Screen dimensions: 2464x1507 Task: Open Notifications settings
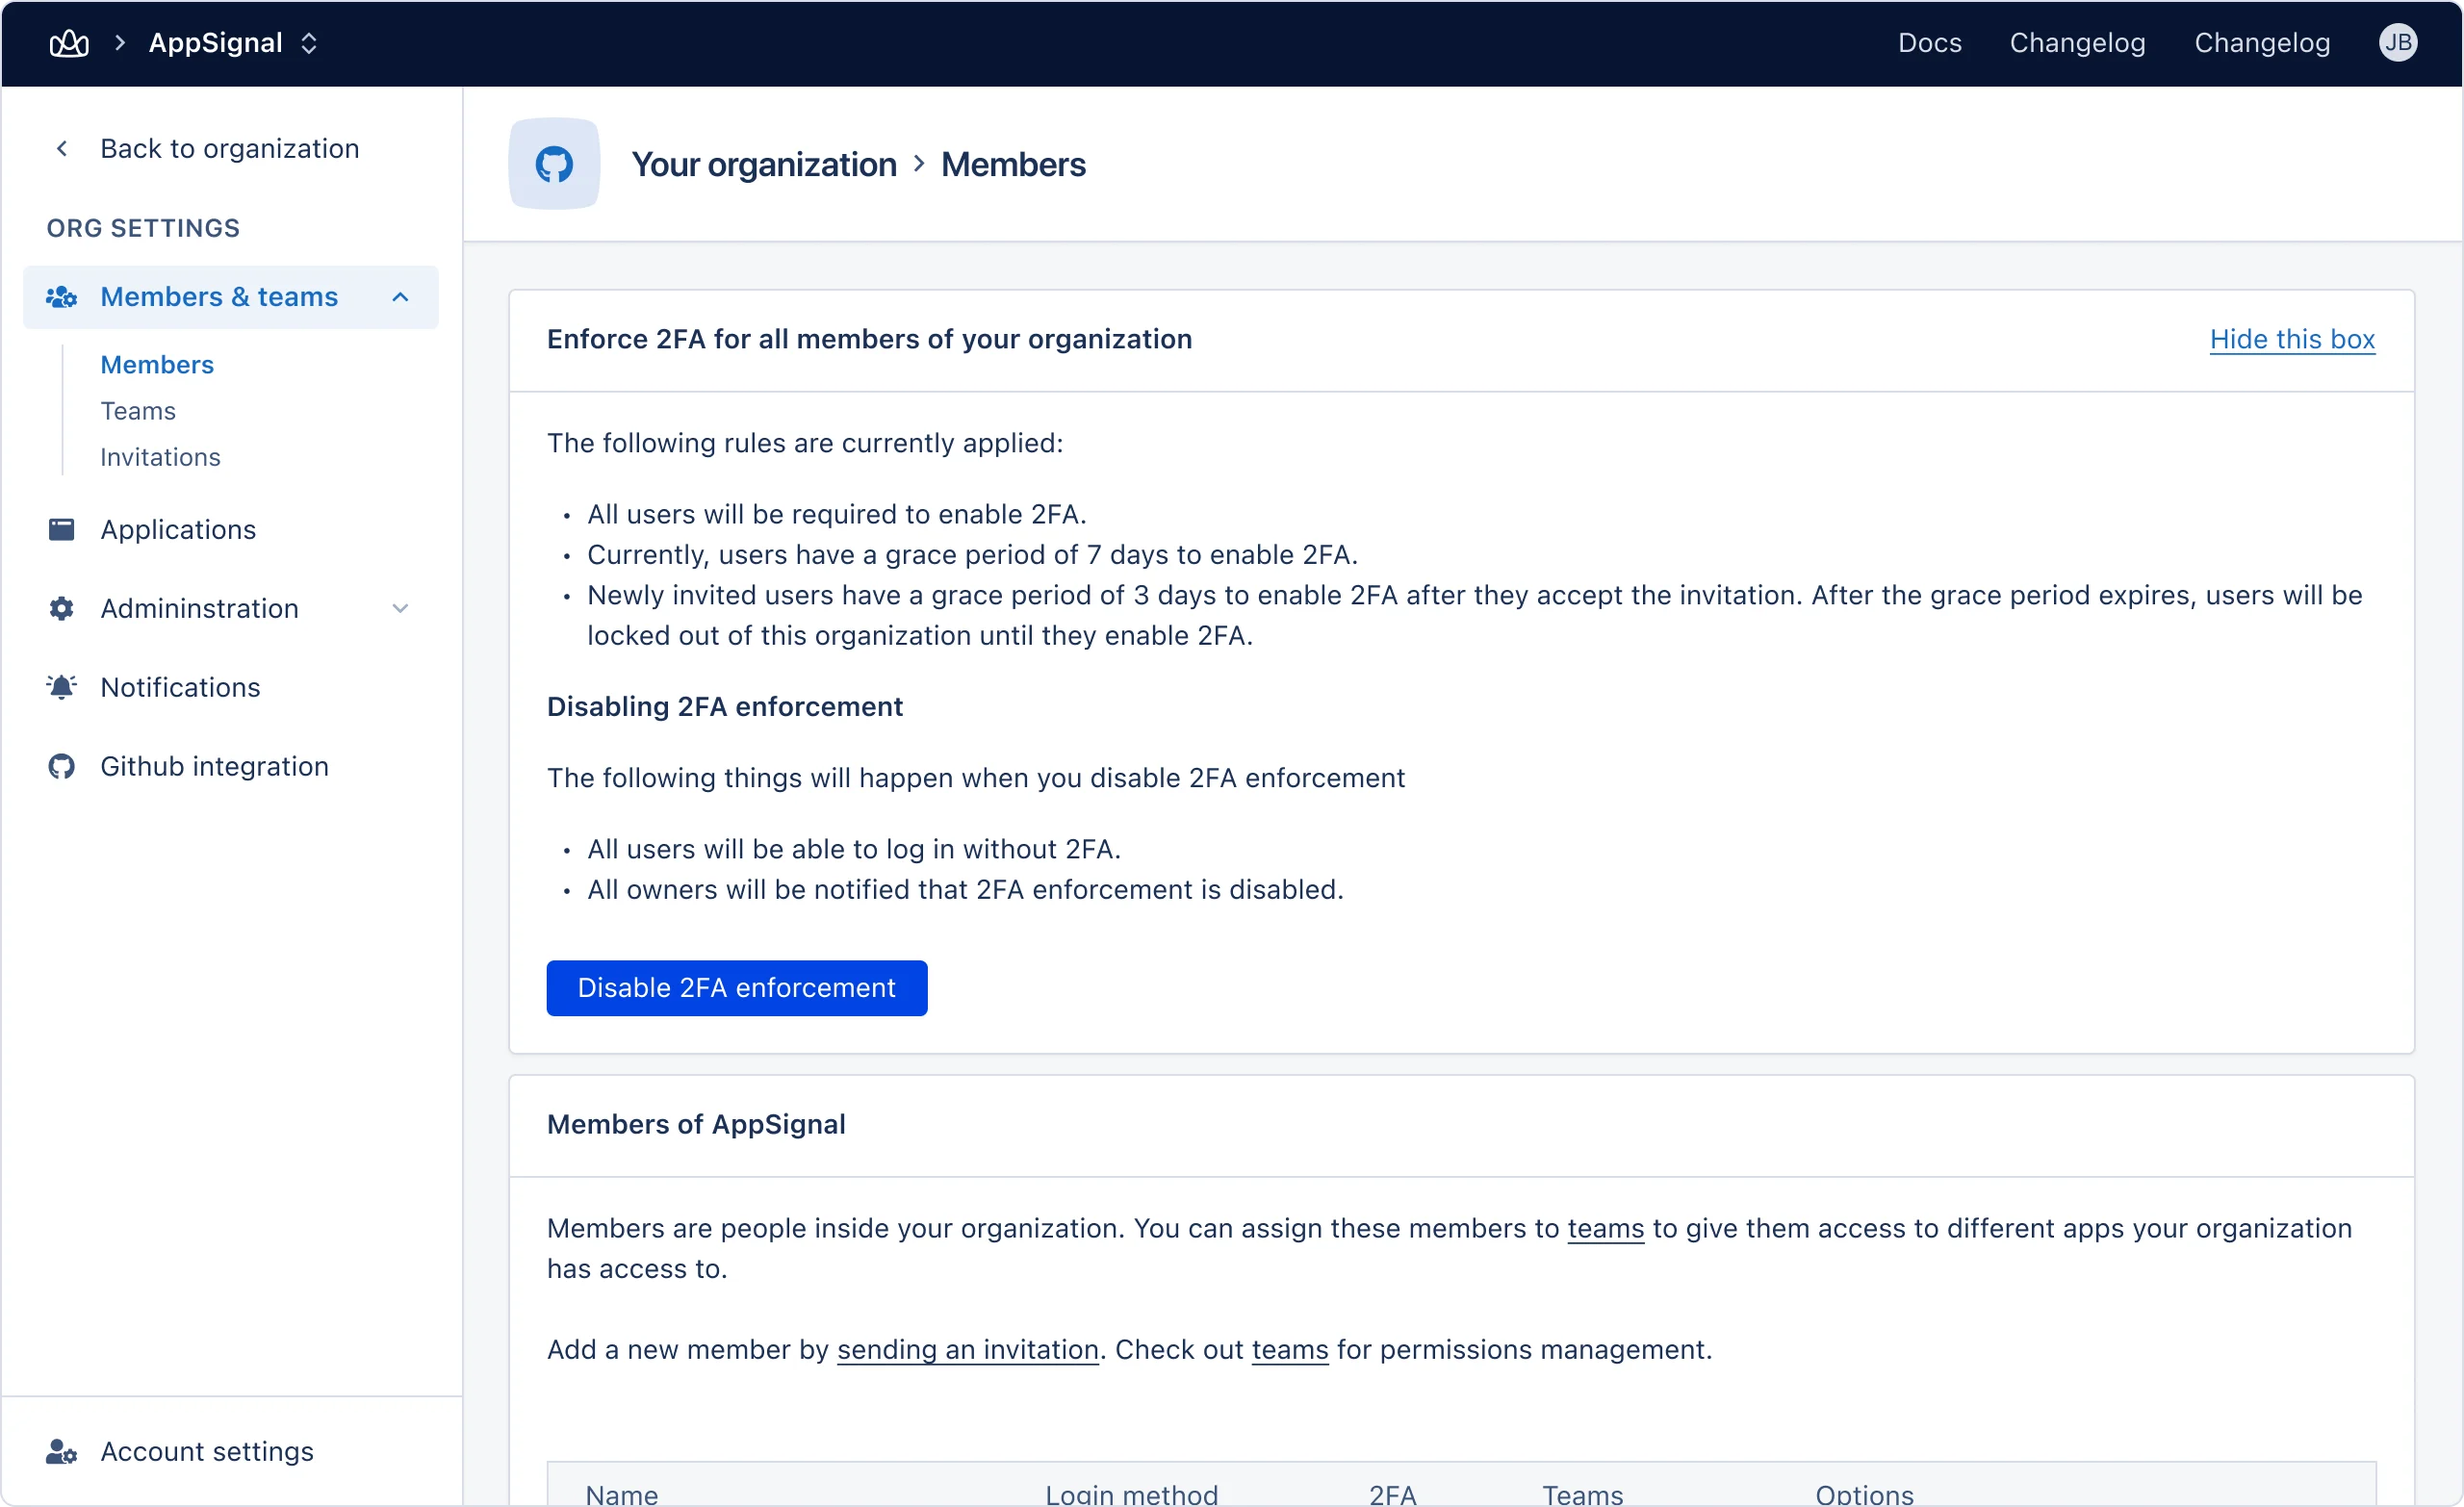tap(180, 687)
